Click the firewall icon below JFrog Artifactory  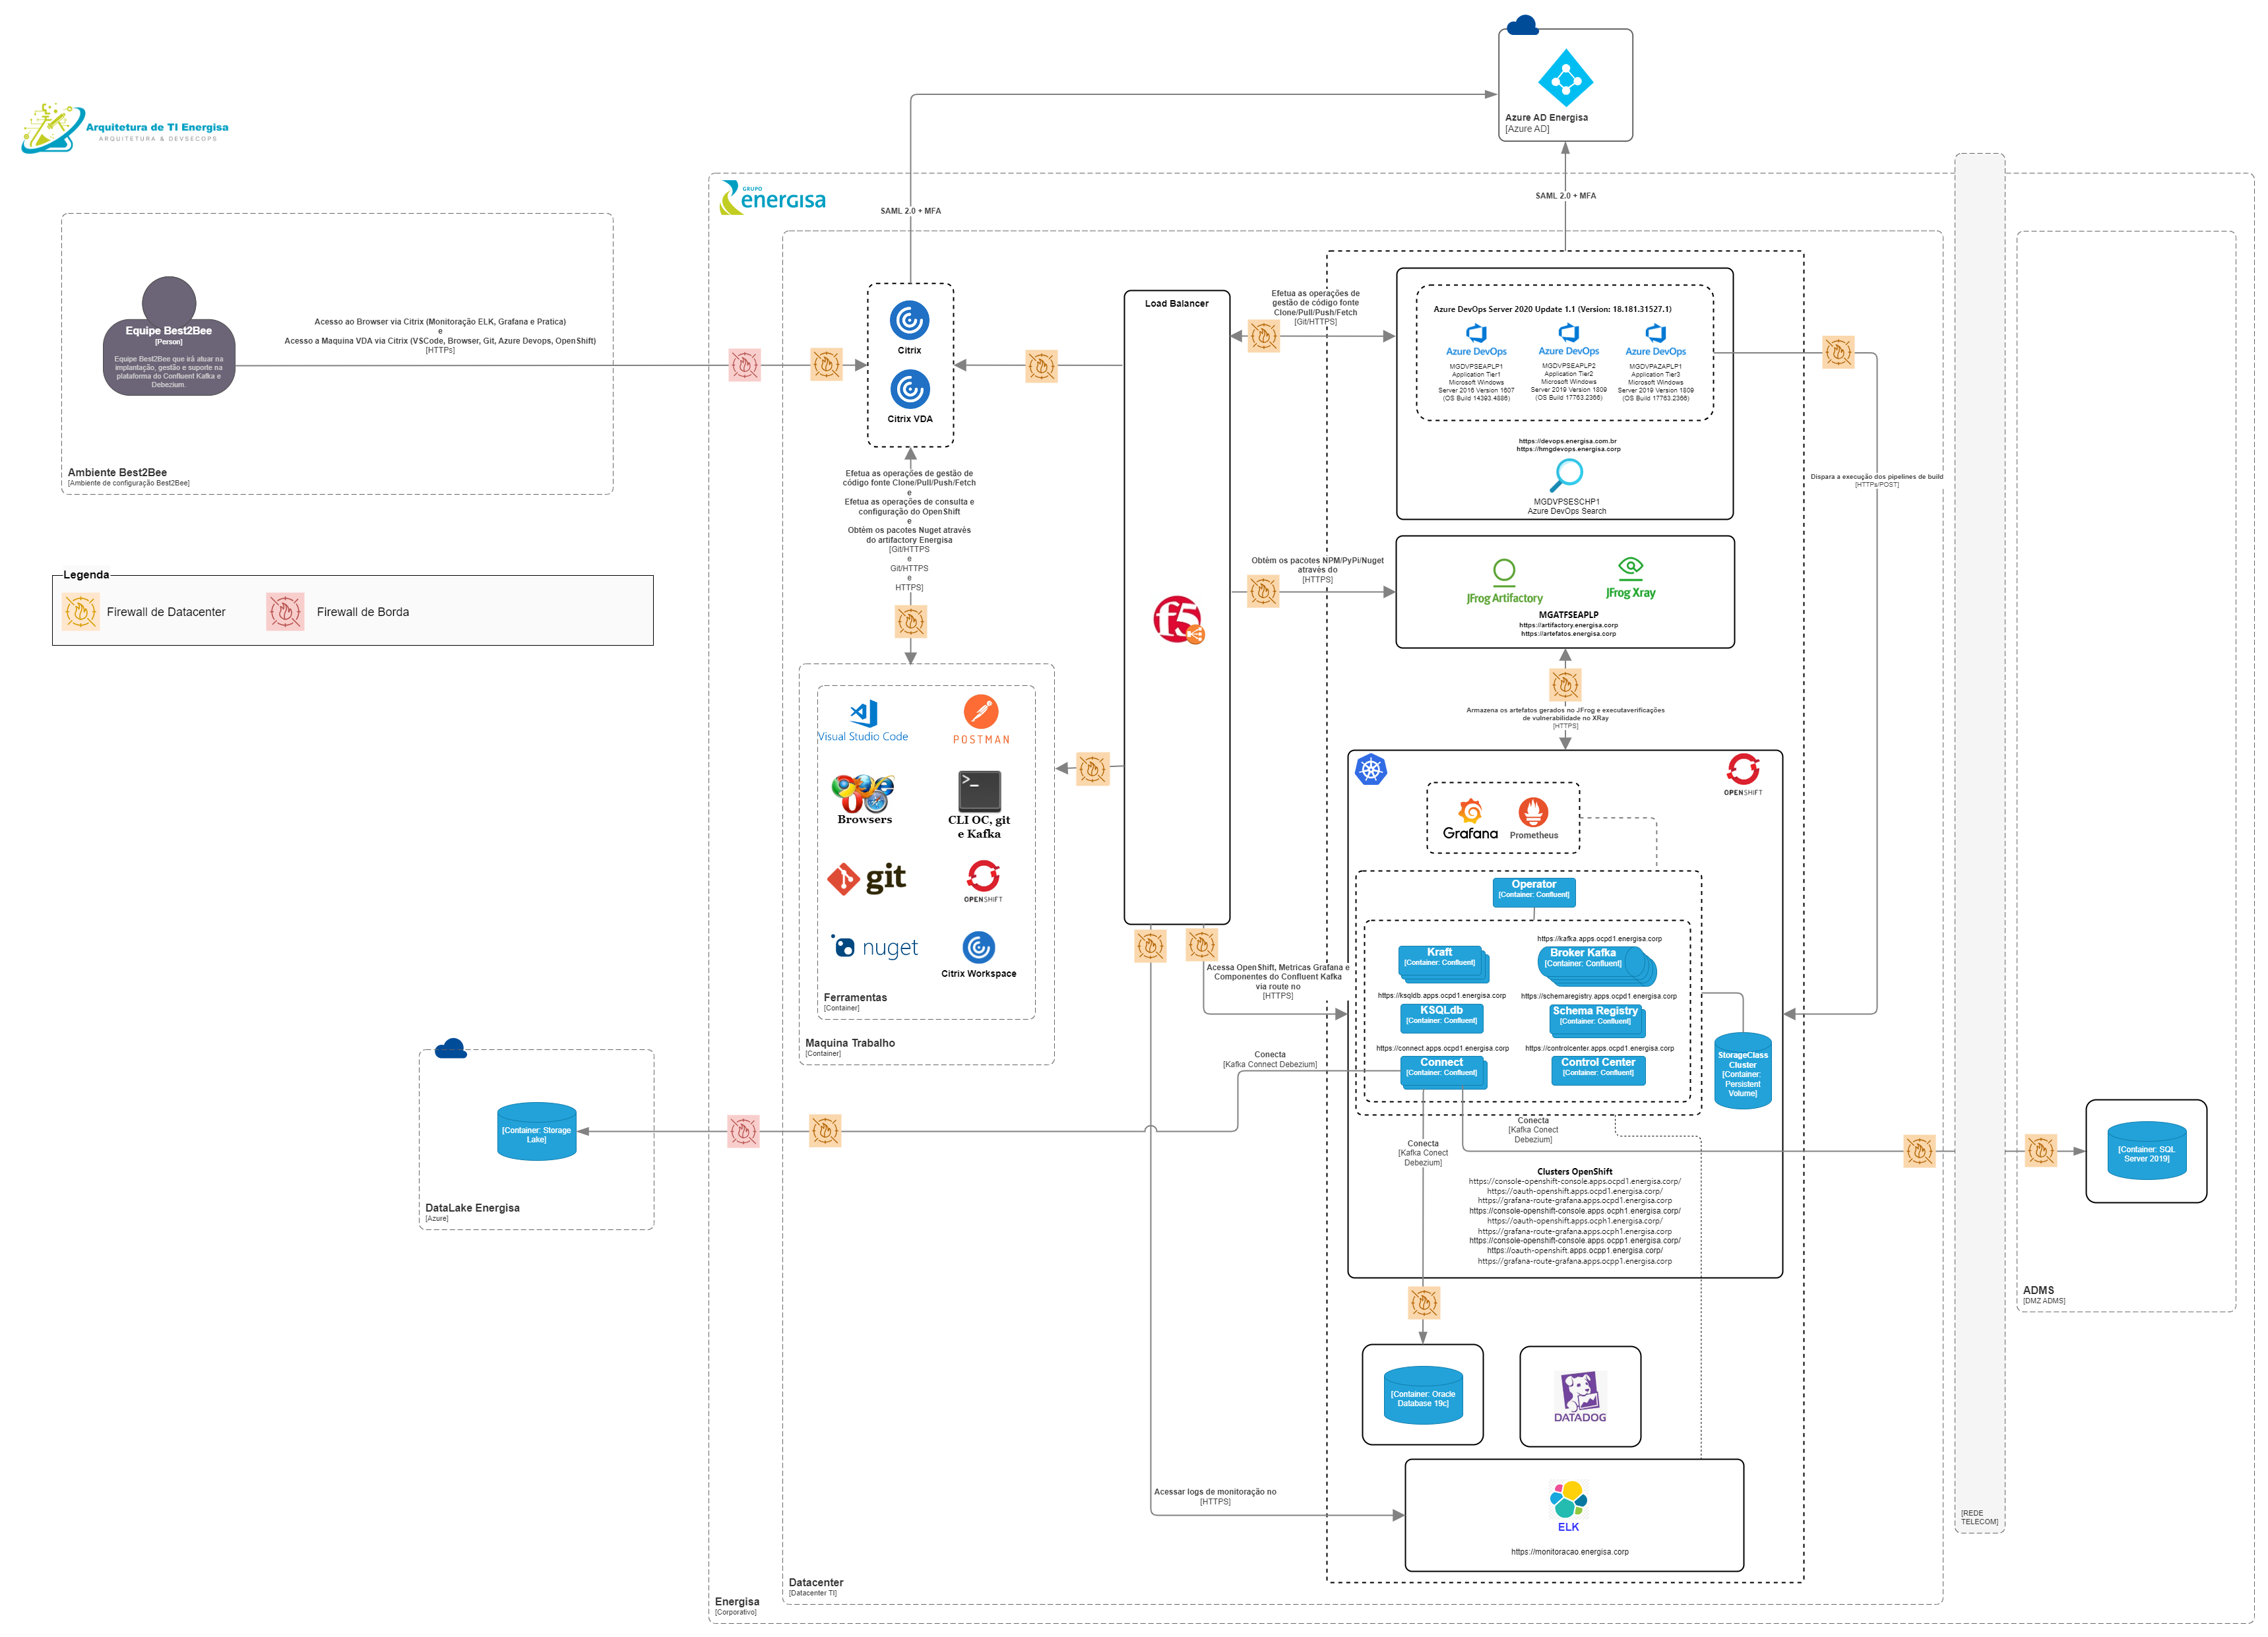click(1564, 684)
